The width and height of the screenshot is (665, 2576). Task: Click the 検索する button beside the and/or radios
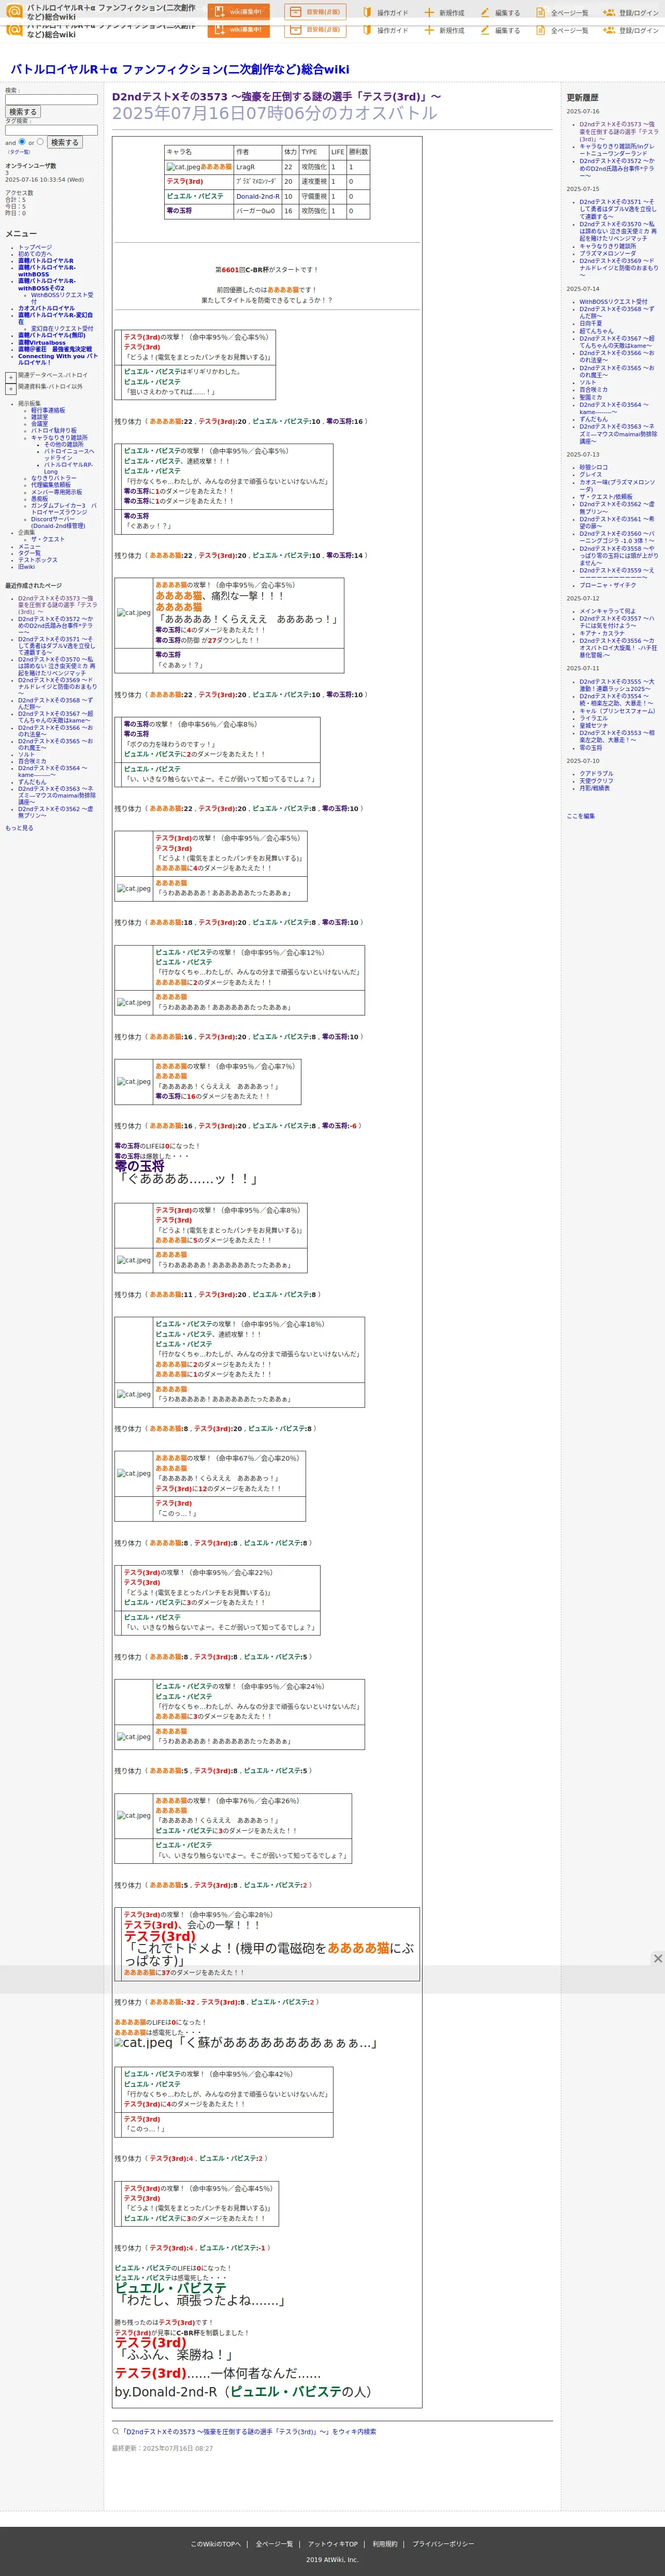(x=64, y=142)
